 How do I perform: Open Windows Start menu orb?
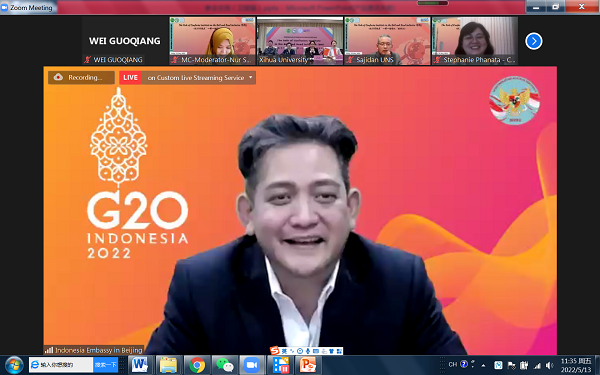click(14, 365)
